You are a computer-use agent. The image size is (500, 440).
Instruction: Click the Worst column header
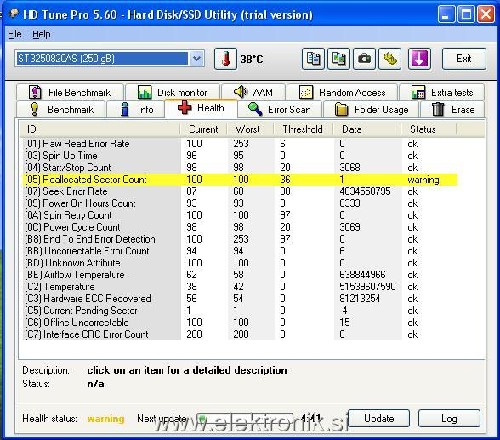pyautogui.click(x=250, y=129)
